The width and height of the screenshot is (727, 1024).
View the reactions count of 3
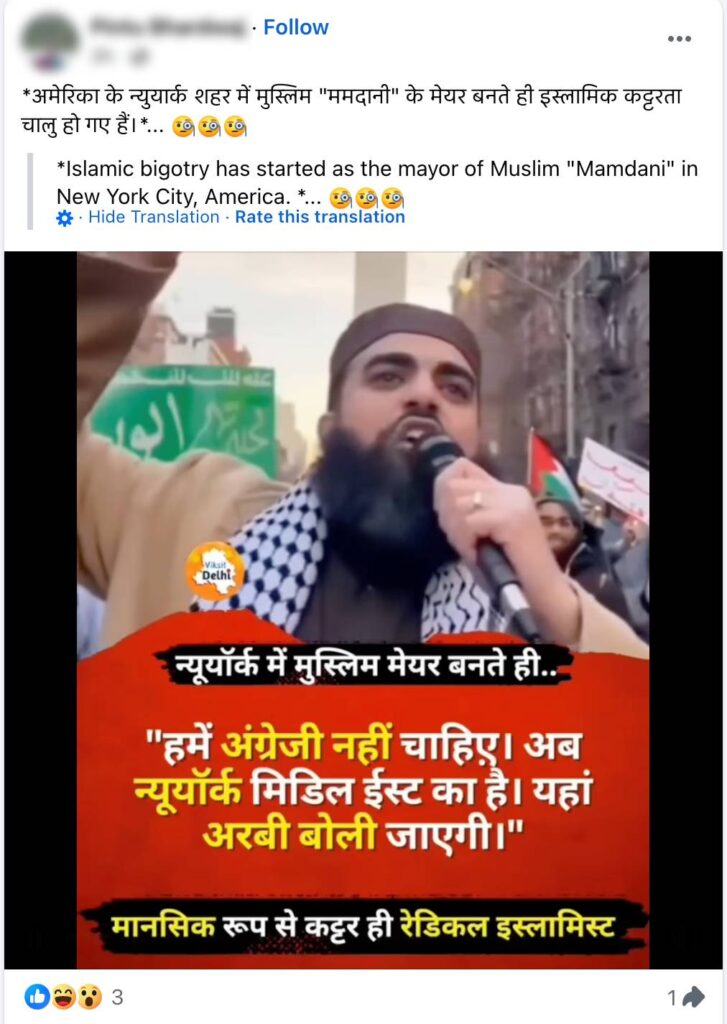117,997
